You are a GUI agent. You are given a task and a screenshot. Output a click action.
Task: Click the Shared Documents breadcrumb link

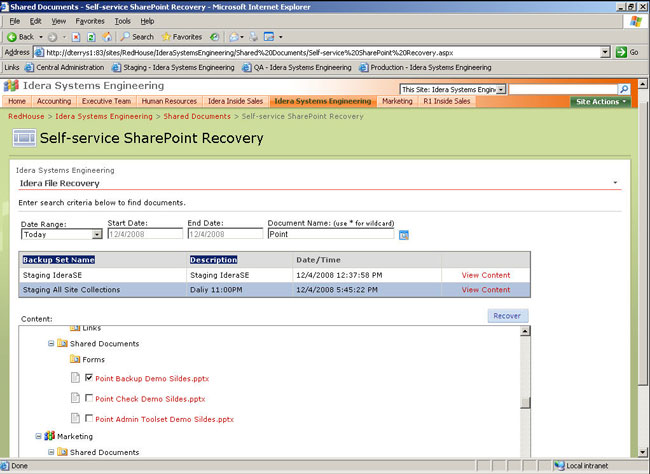pos(197,117)
